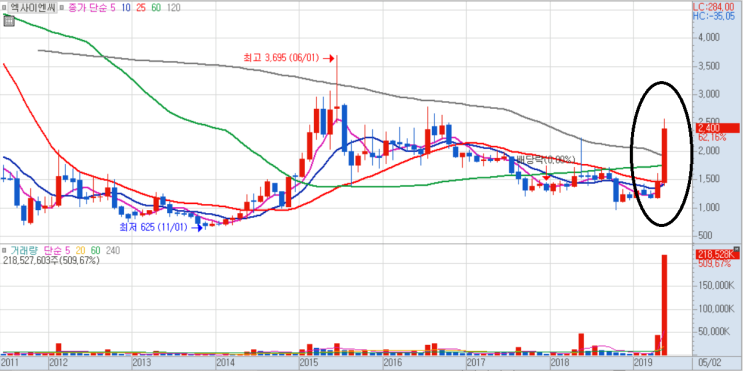The image size is (743, 371).
Task: Select the green 60 price moving average
Action: [x=157, y=8]
